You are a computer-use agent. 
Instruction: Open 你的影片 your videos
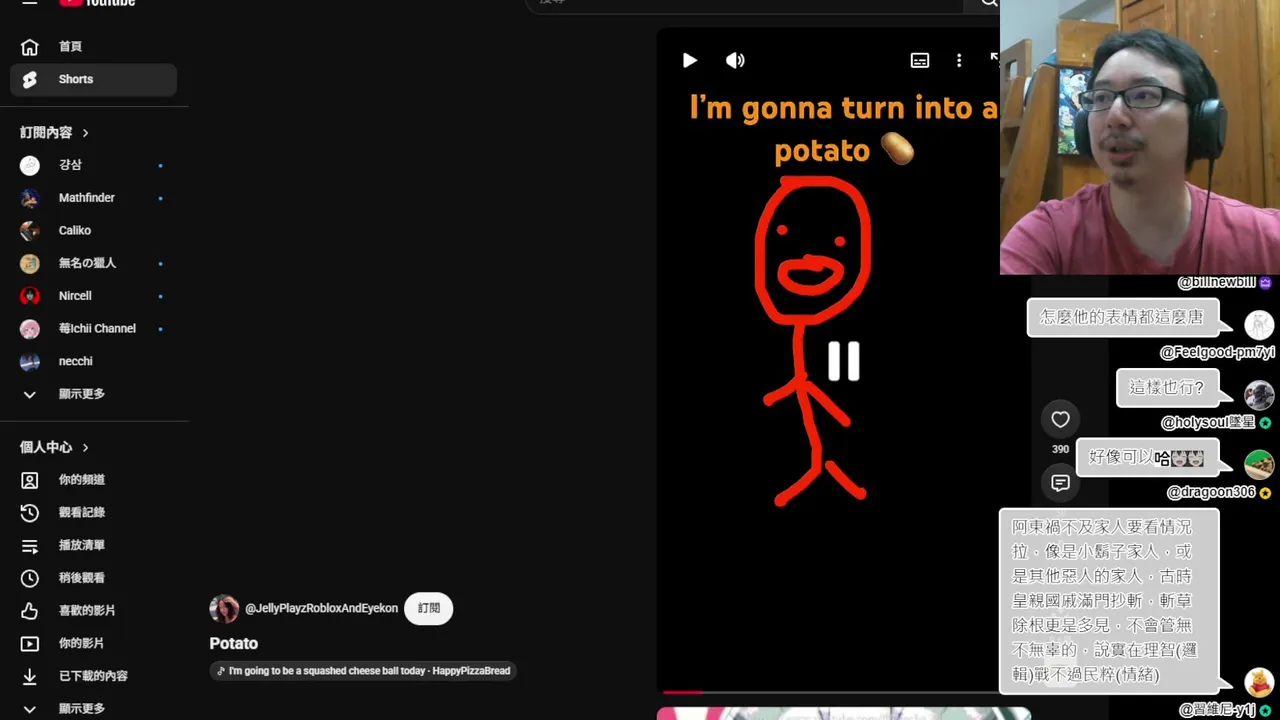93,643
